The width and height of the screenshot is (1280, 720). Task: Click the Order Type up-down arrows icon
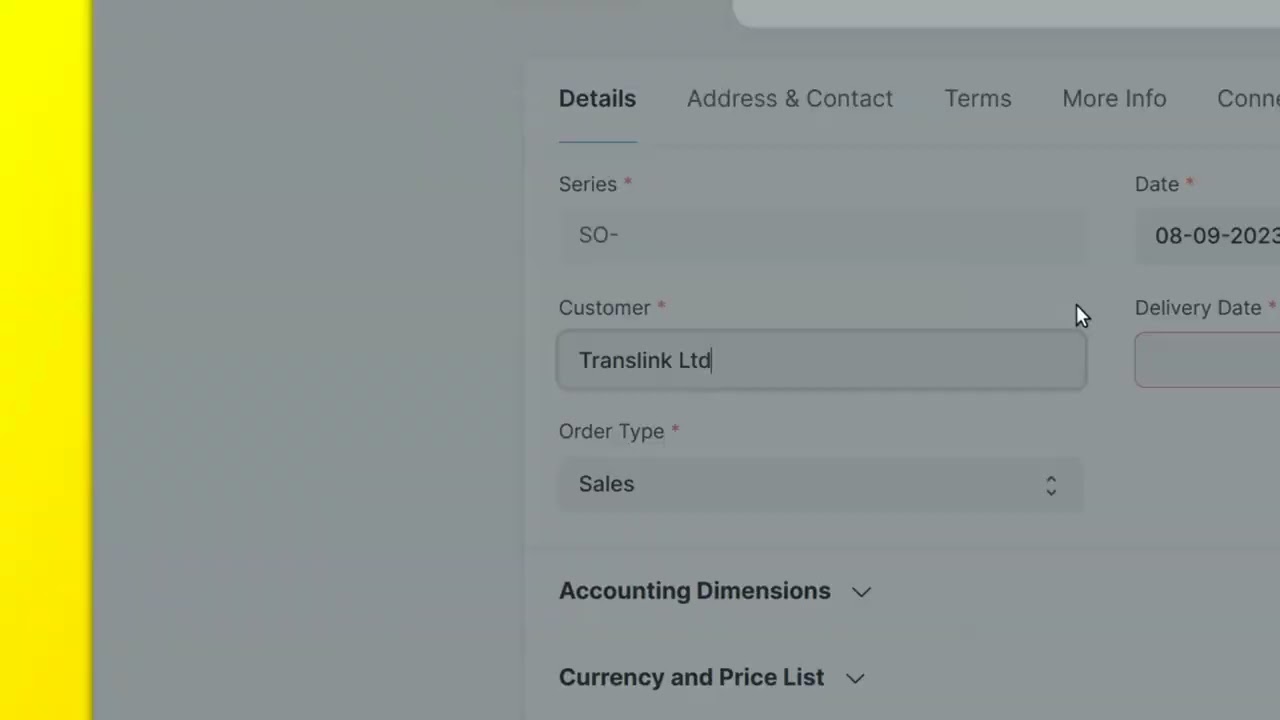point(1051,485)
